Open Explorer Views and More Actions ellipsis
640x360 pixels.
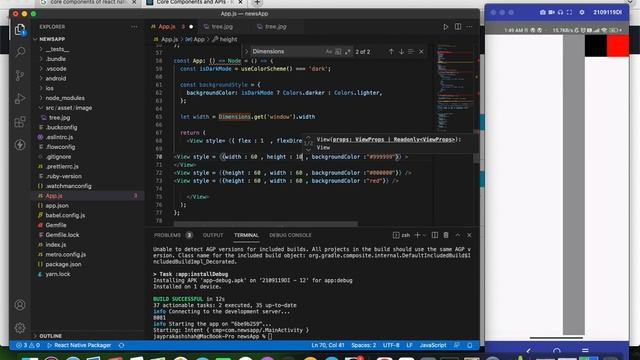point(134,27)
